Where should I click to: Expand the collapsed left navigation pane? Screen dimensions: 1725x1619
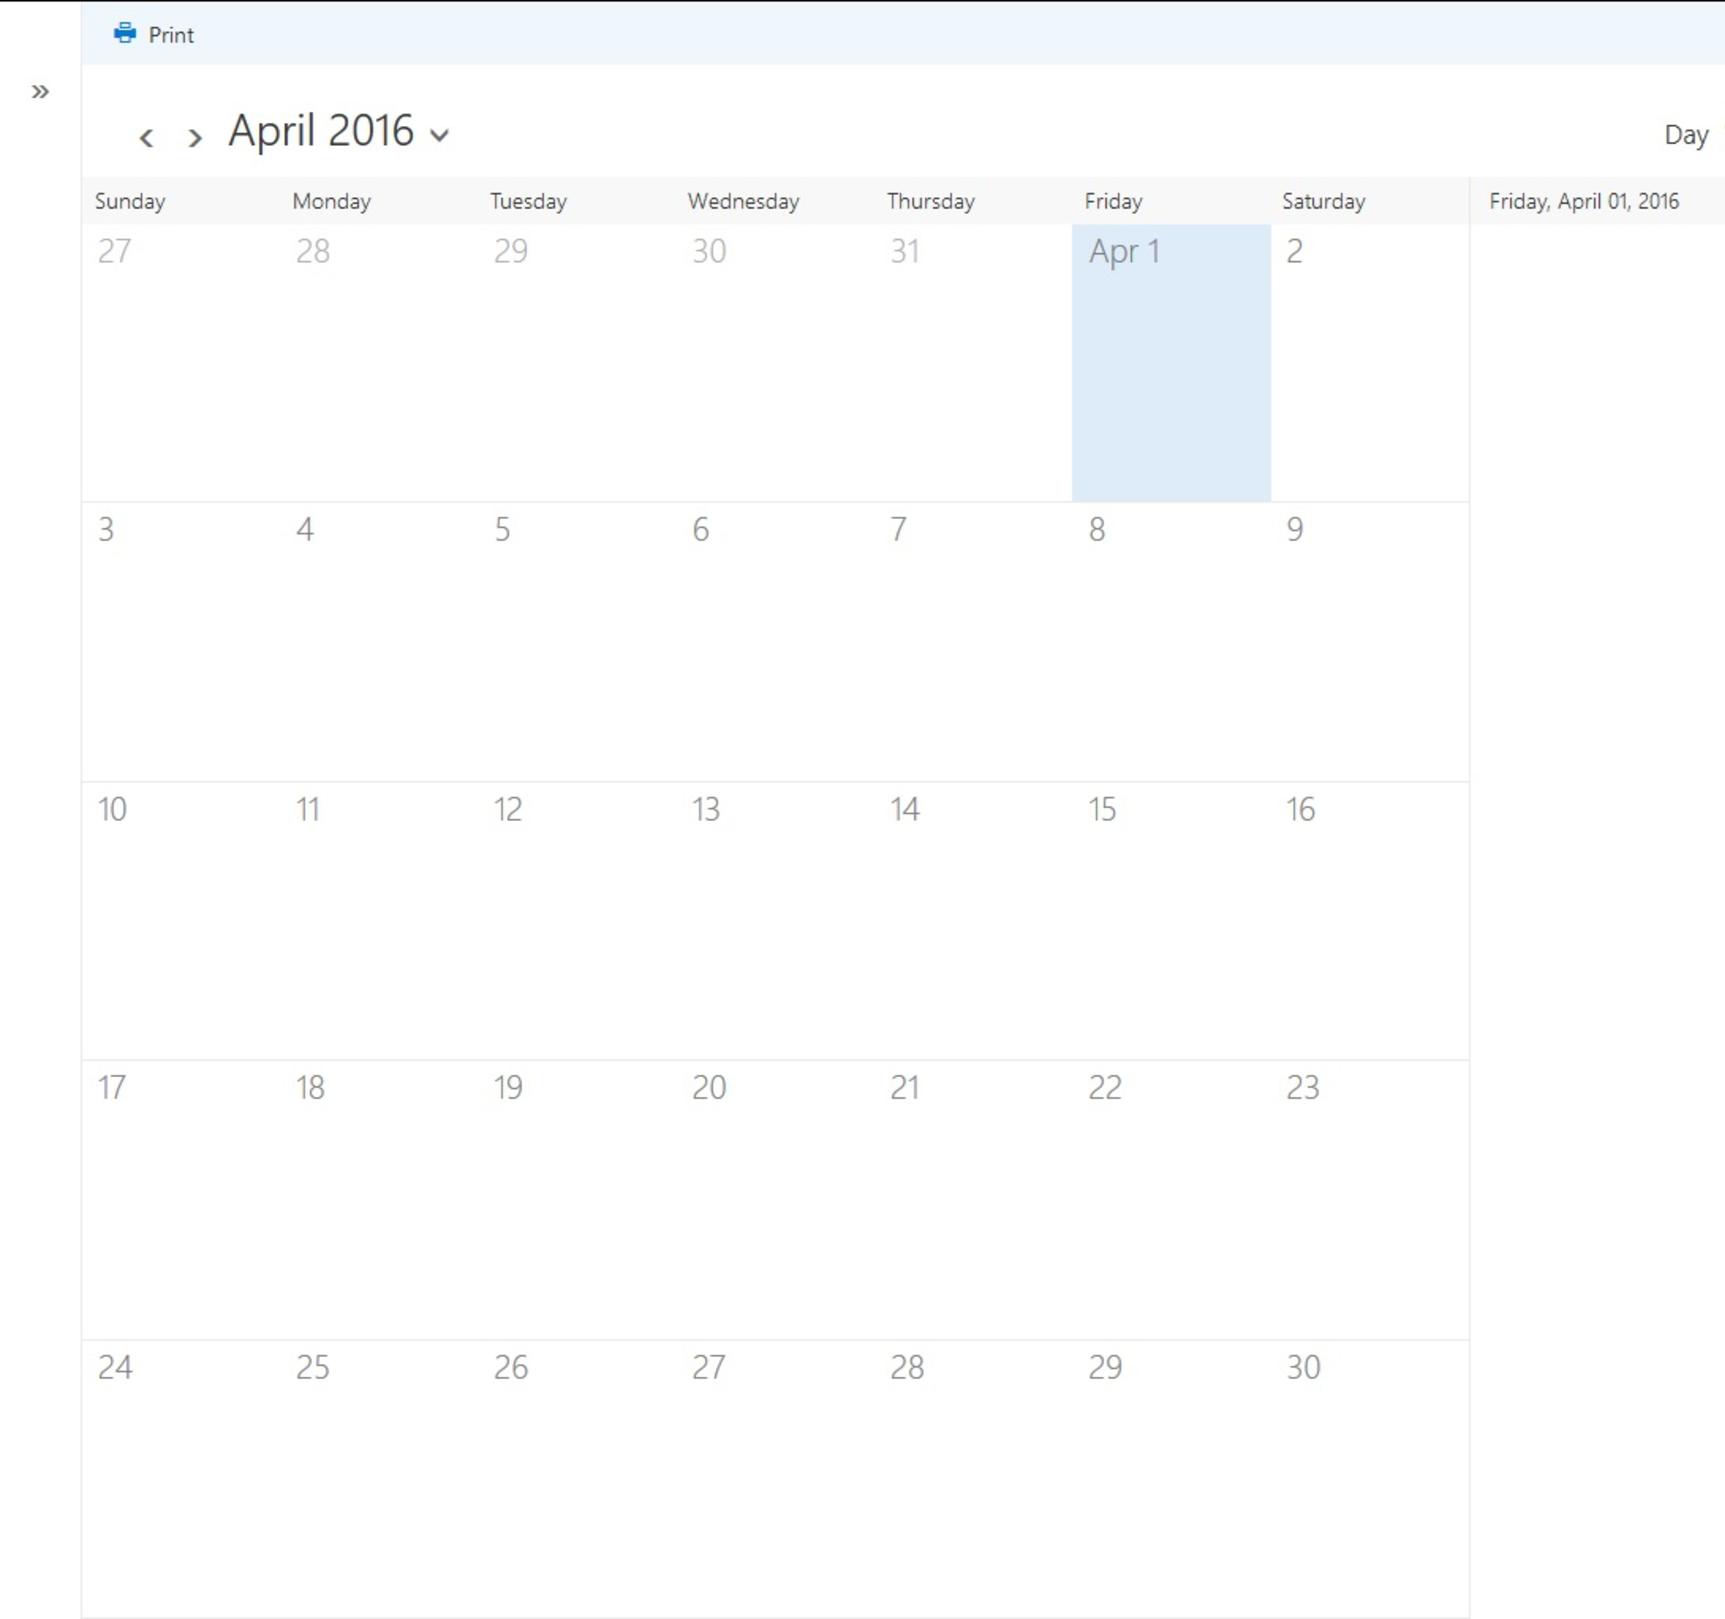coord(40,92)
